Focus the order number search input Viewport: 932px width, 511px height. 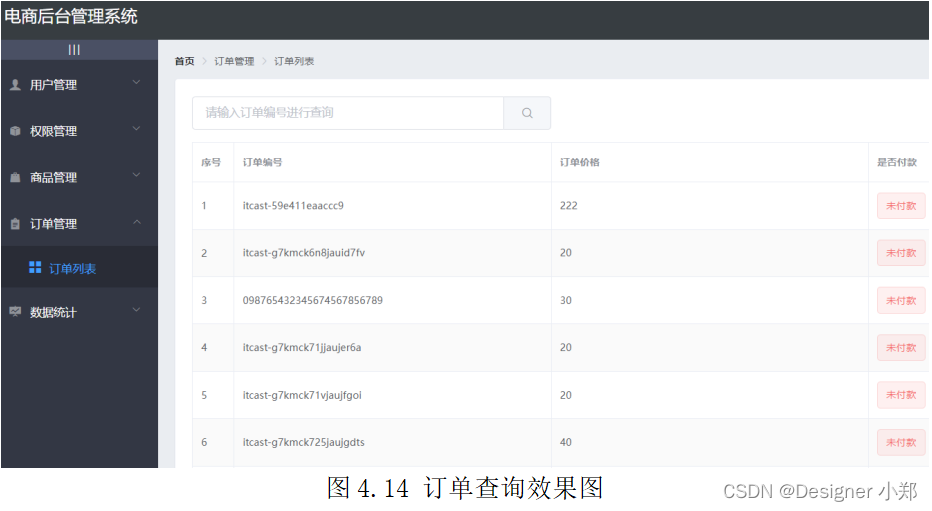point(348,113)
